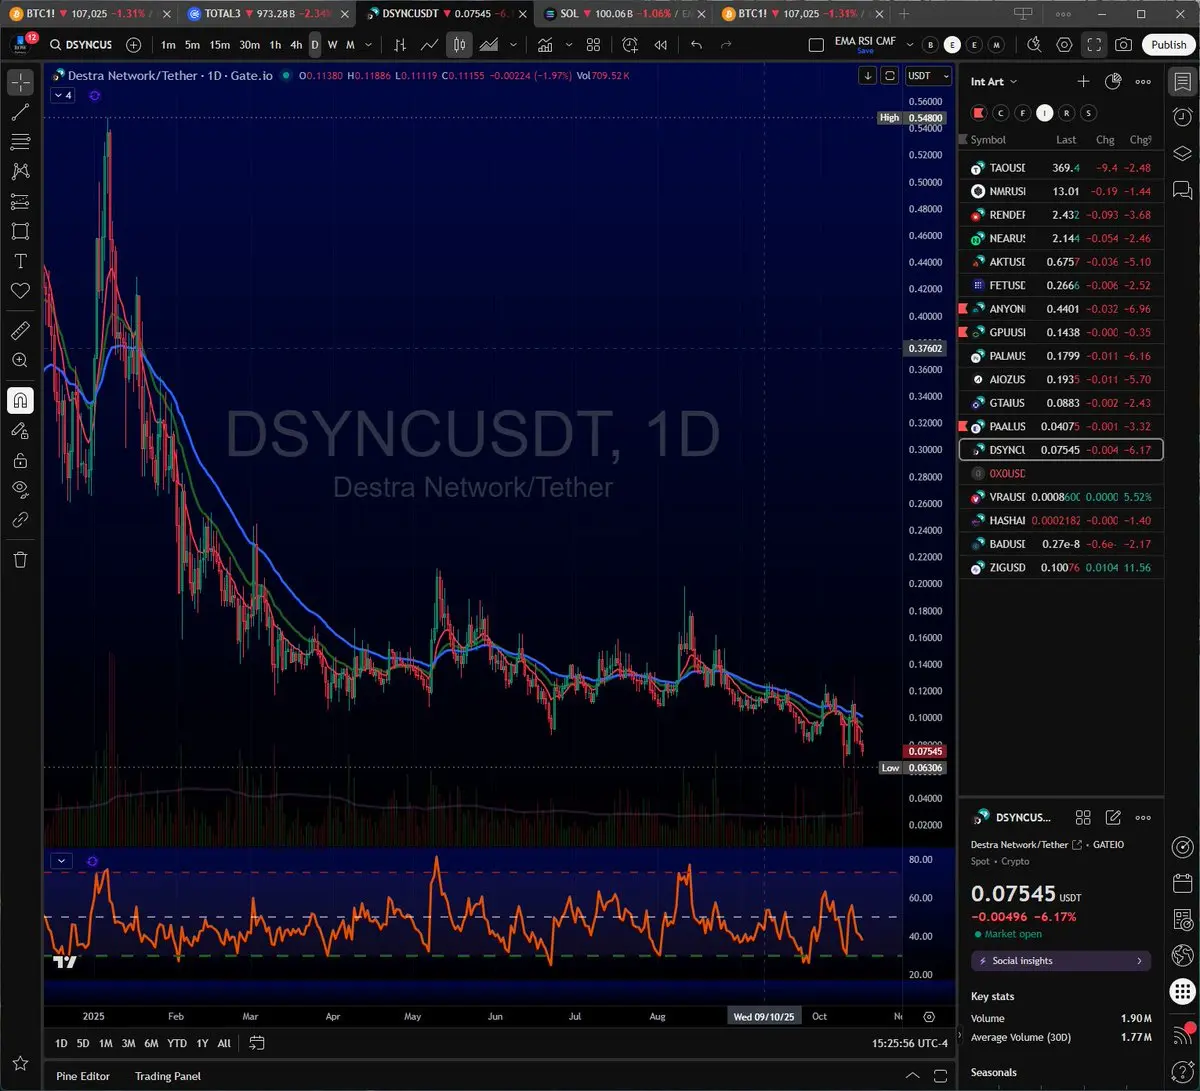Select the R watchlist filter circle

point(1067,113)
